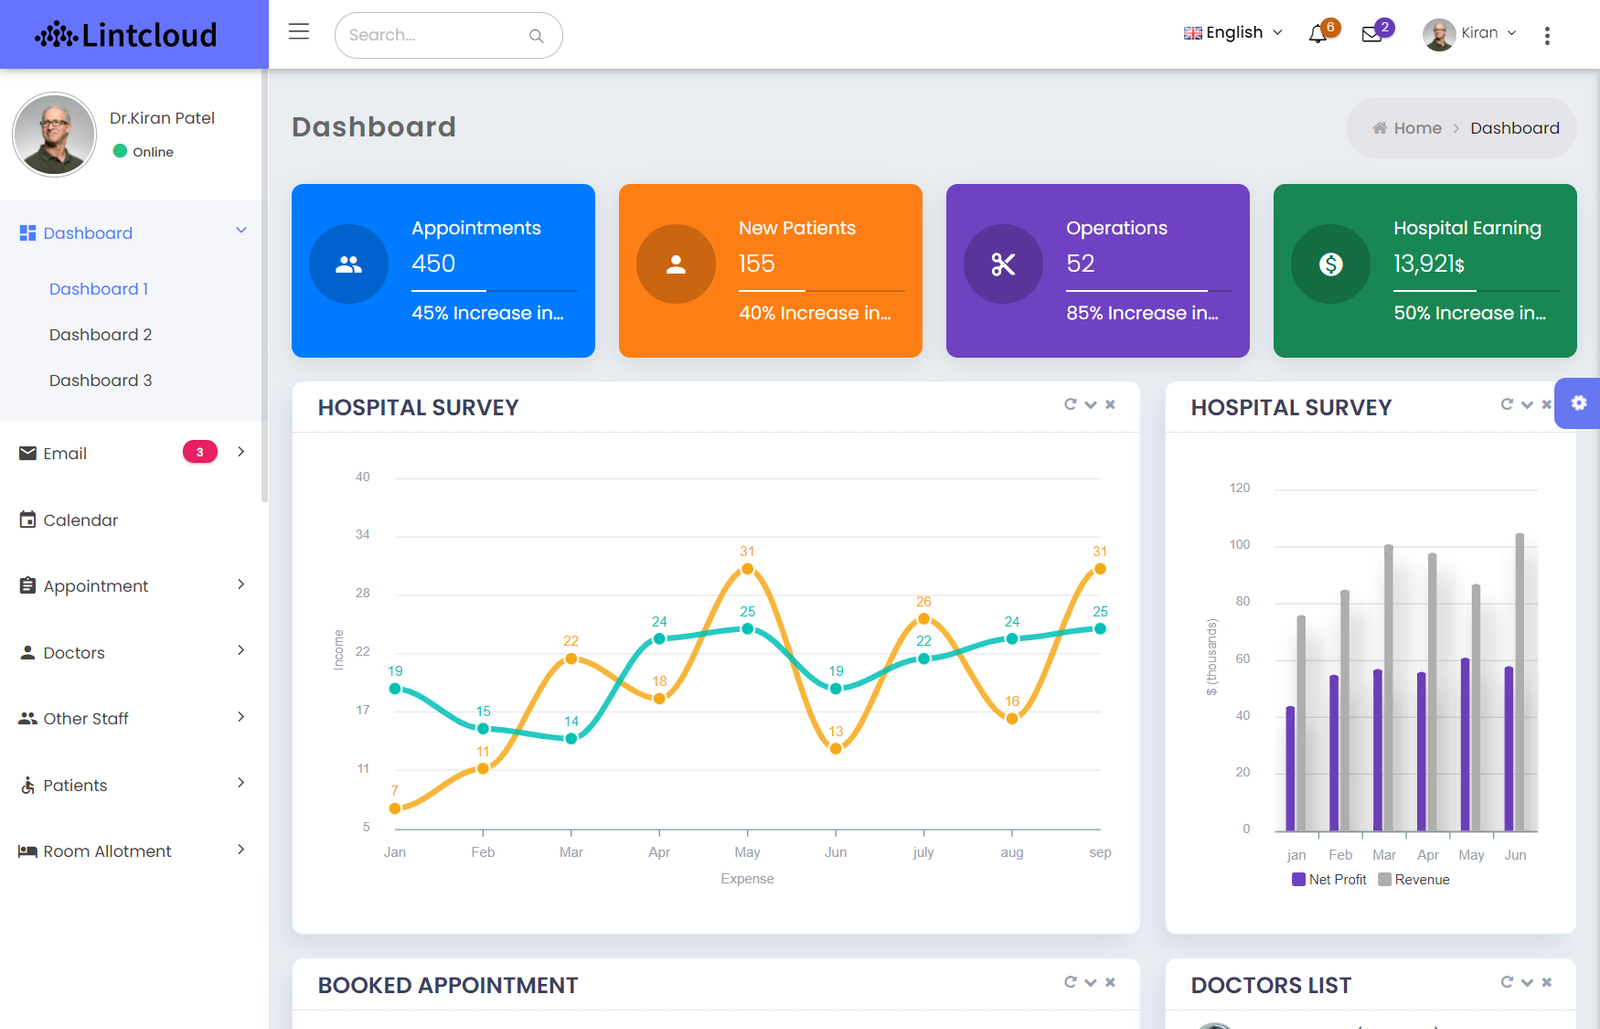Viewport: 1600px width, 1029px height.
Task: Select Dashboard 2 in sidebar
Action: (101, 335)
